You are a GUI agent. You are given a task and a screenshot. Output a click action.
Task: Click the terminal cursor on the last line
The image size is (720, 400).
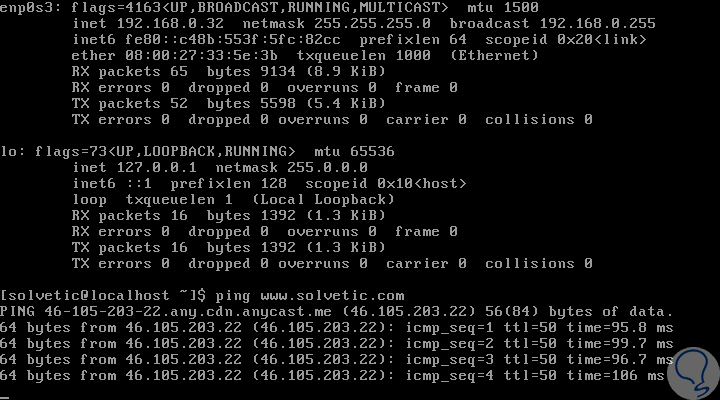pyautogui.click(x=6, y=394)
